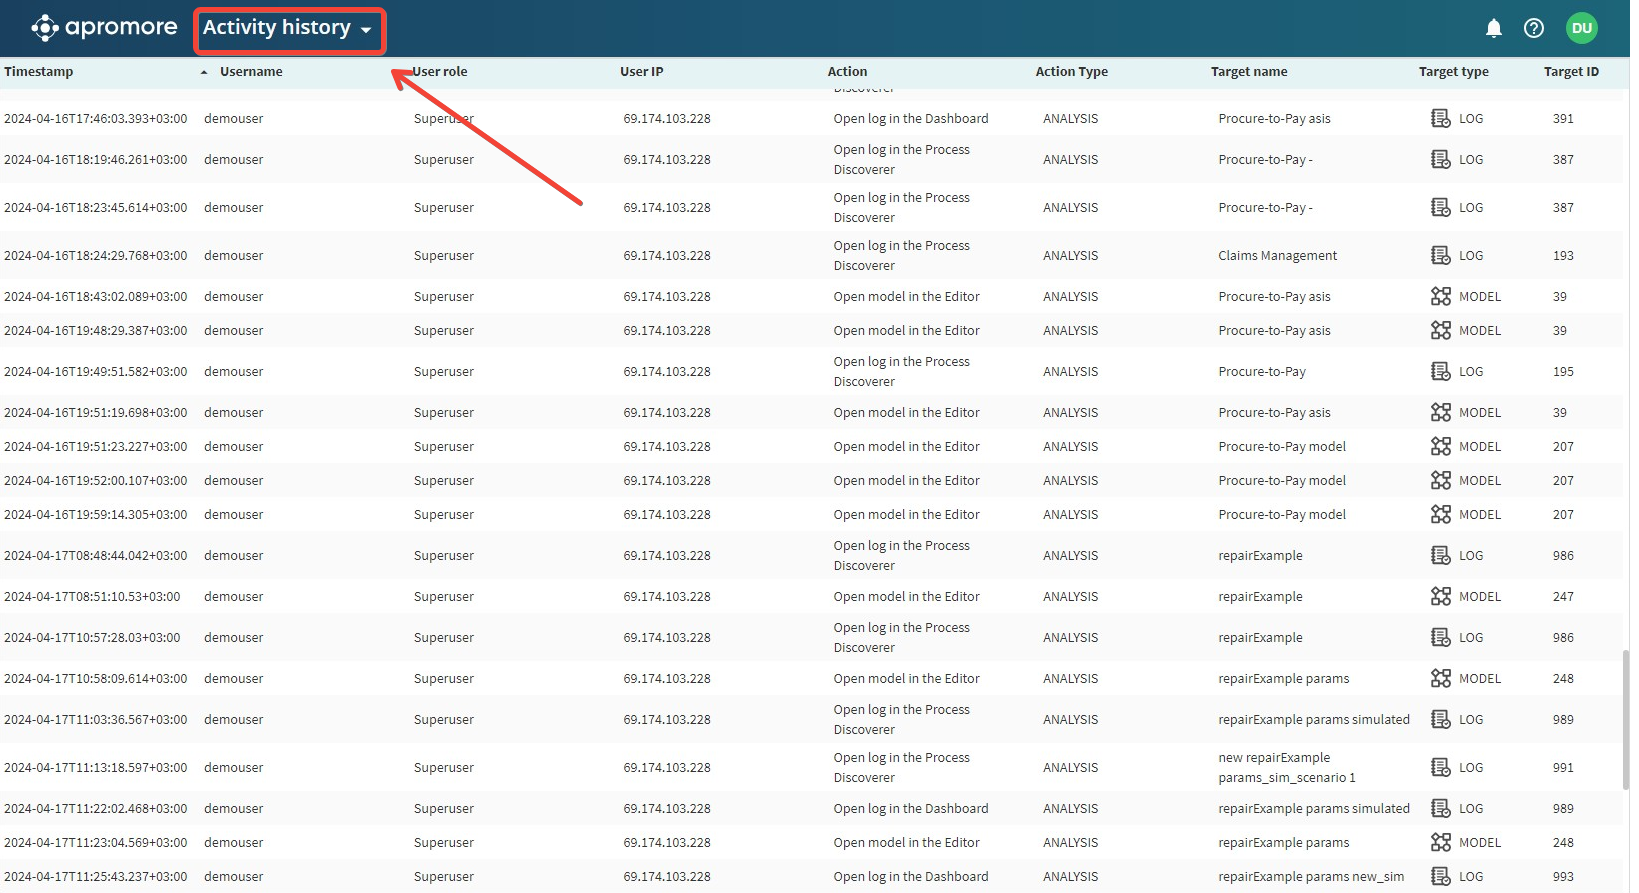The height and width of the screenshot is (893, 1639).
Task: Click the notifications bell icon
Action: point(1493,28)
